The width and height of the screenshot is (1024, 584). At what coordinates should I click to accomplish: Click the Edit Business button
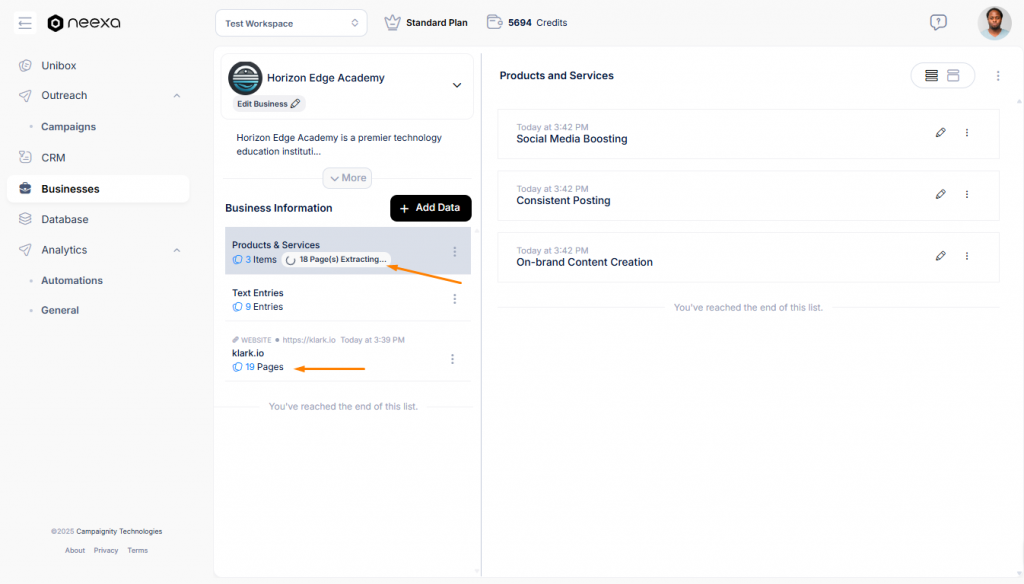(x=268, y=104)
